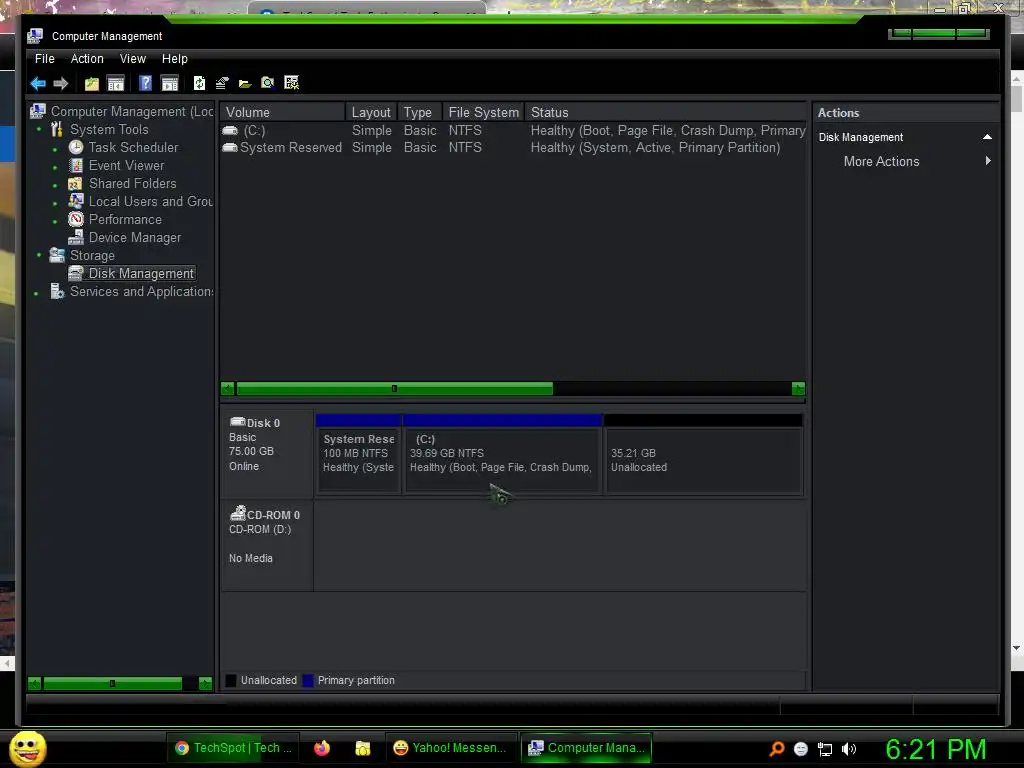Collapse the Storage tree node
1024x768 pixels.
tap(39, 255)
